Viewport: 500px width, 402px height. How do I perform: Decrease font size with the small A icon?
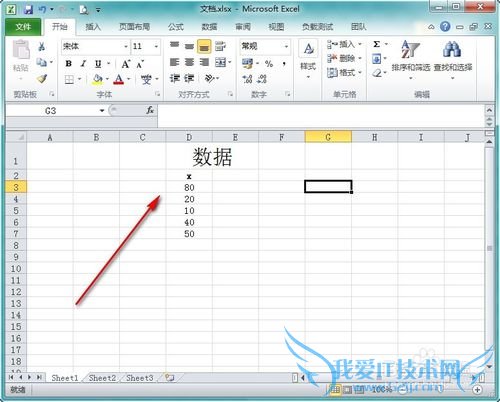[140, 64]
